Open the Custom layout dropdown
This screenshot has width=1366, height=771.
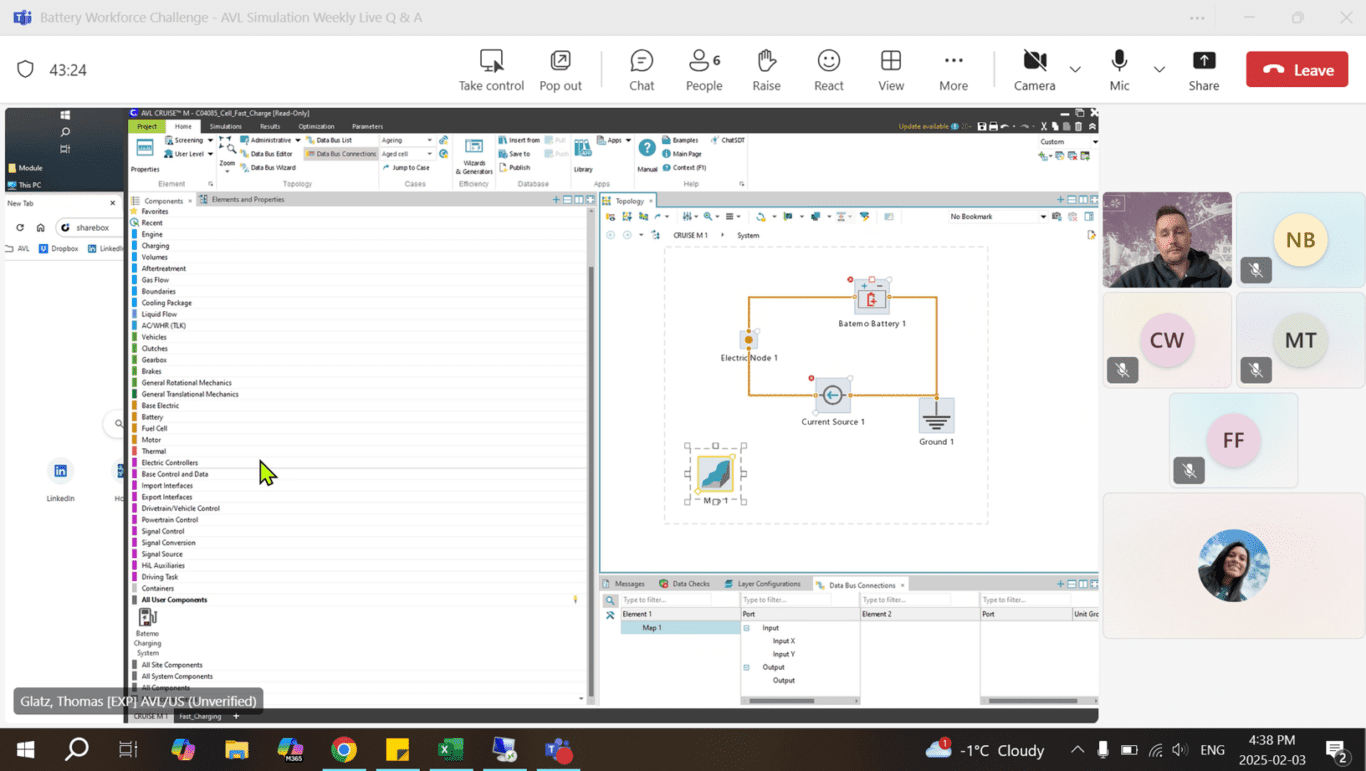tap(1068, 141)
